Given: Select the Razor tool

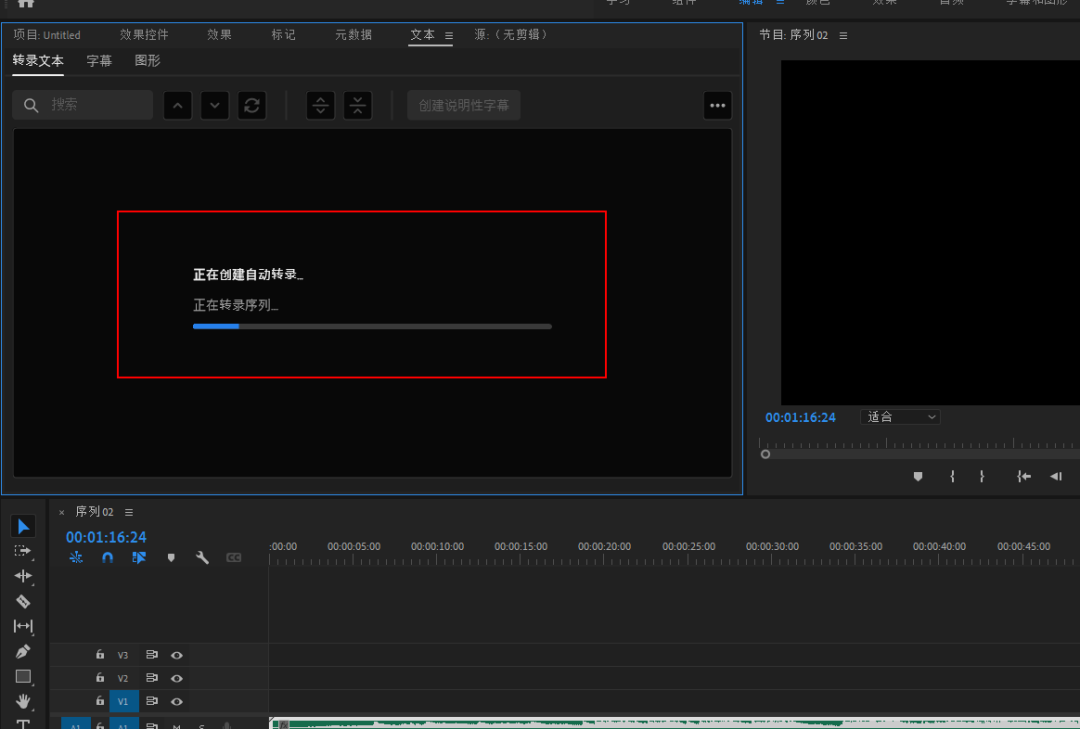Looking at the screenshot, I should coord(23,601).
